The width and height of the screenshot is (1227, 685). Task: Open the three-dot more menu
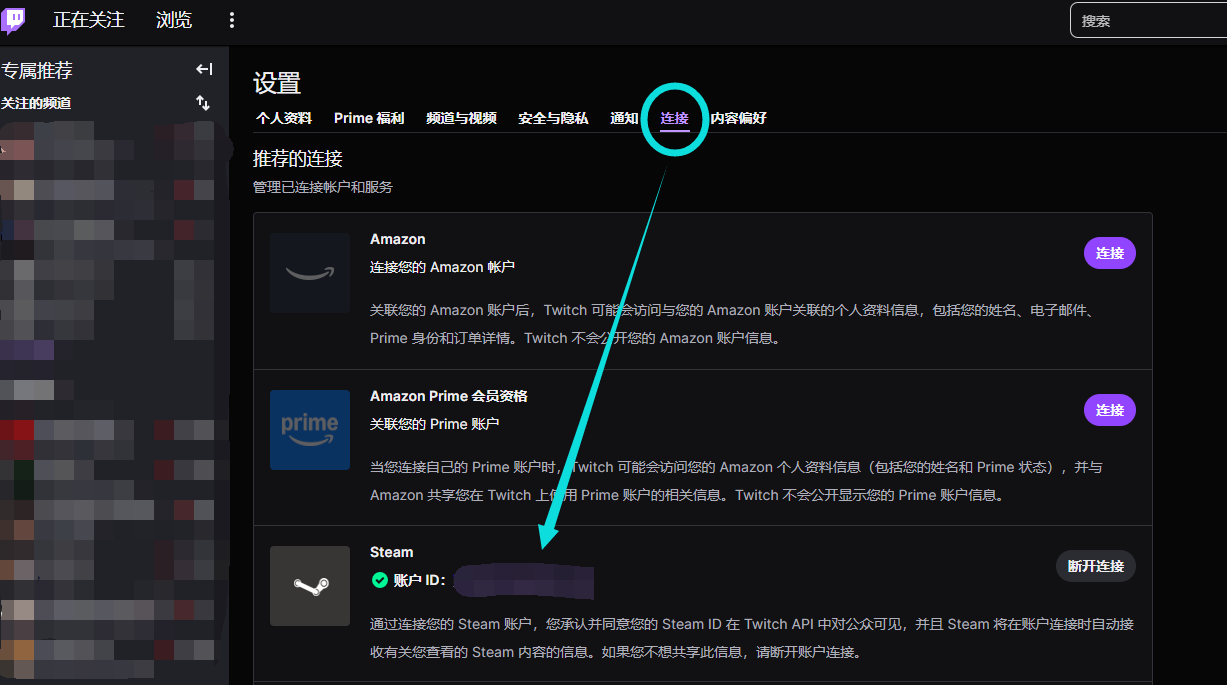click(232, 20)
